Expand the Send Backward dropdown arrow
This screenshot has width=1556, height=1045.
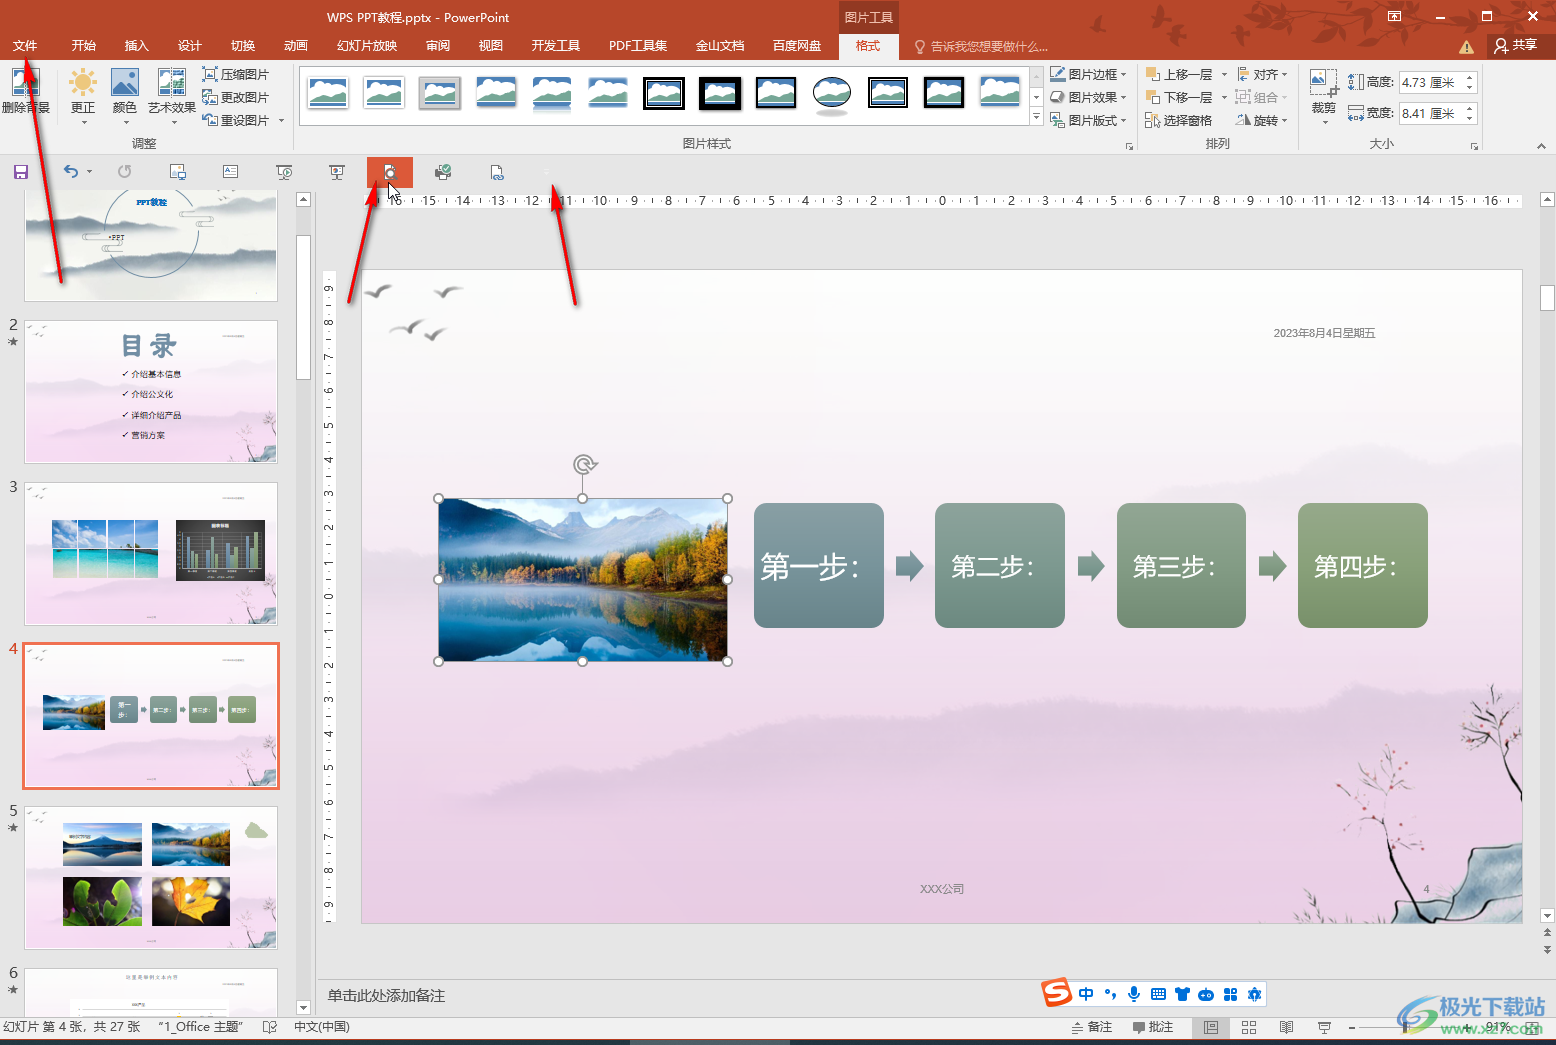[x=1224, y=97]
